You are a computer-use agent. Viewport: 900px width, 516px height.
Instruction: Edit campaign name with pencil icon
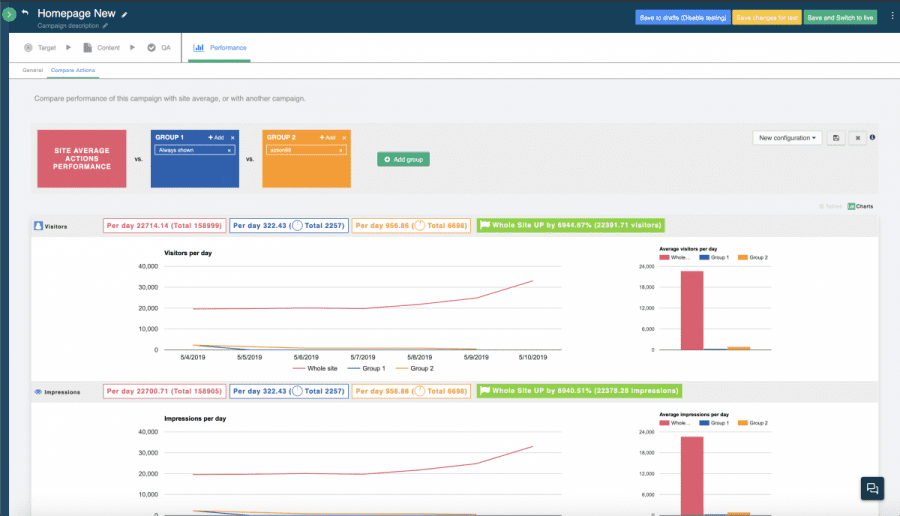125,15
